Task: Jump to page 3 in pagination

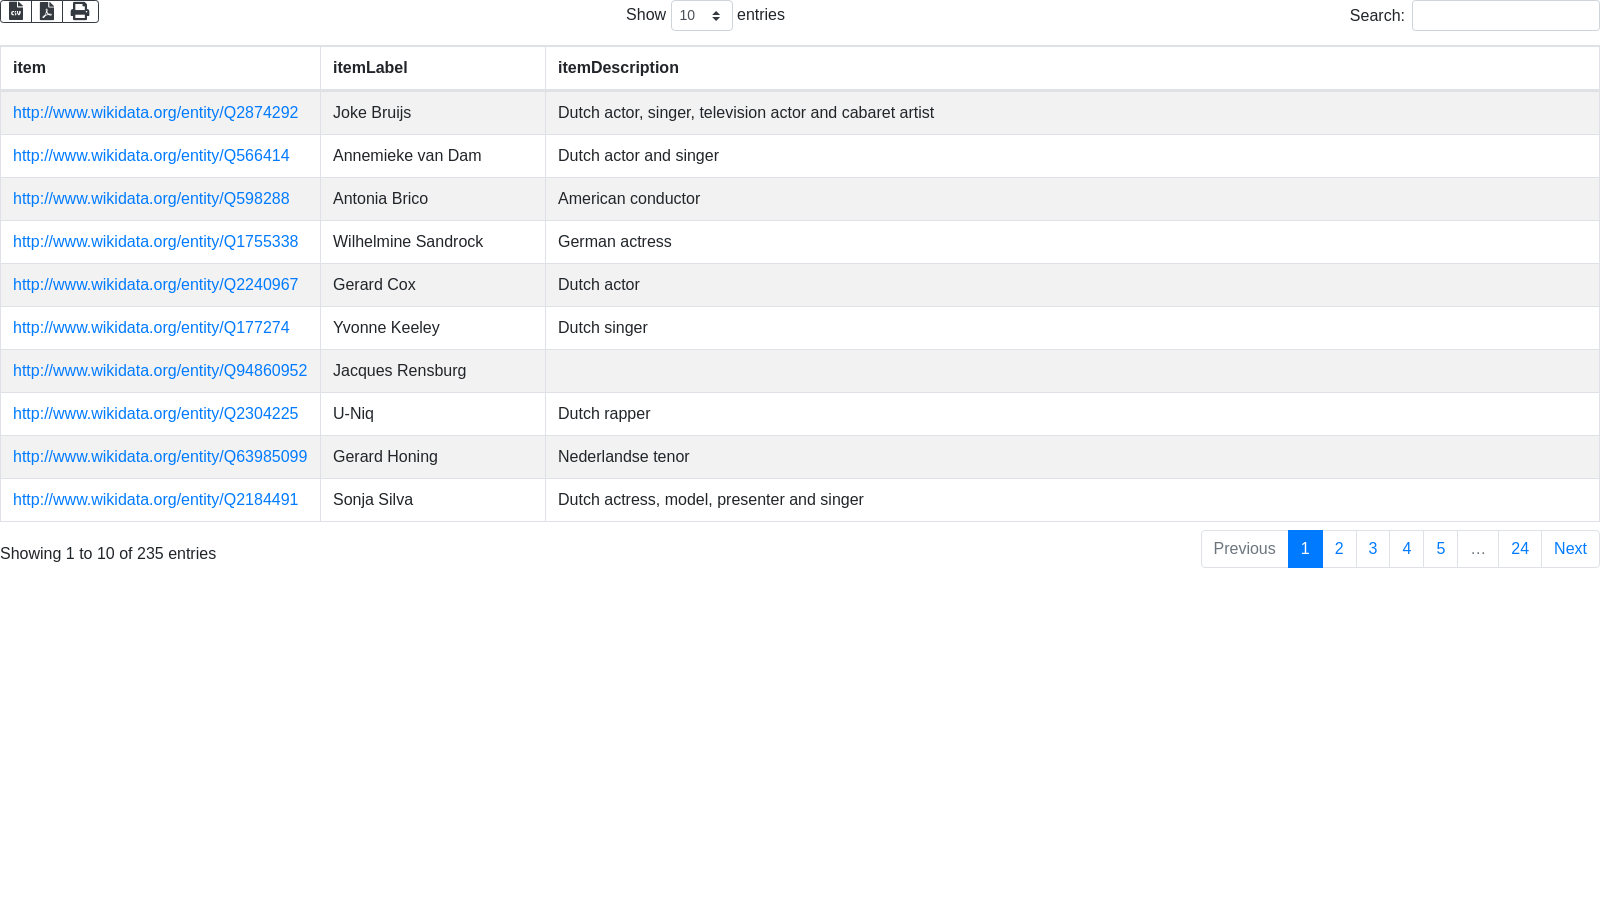Action: point(1373,549)
